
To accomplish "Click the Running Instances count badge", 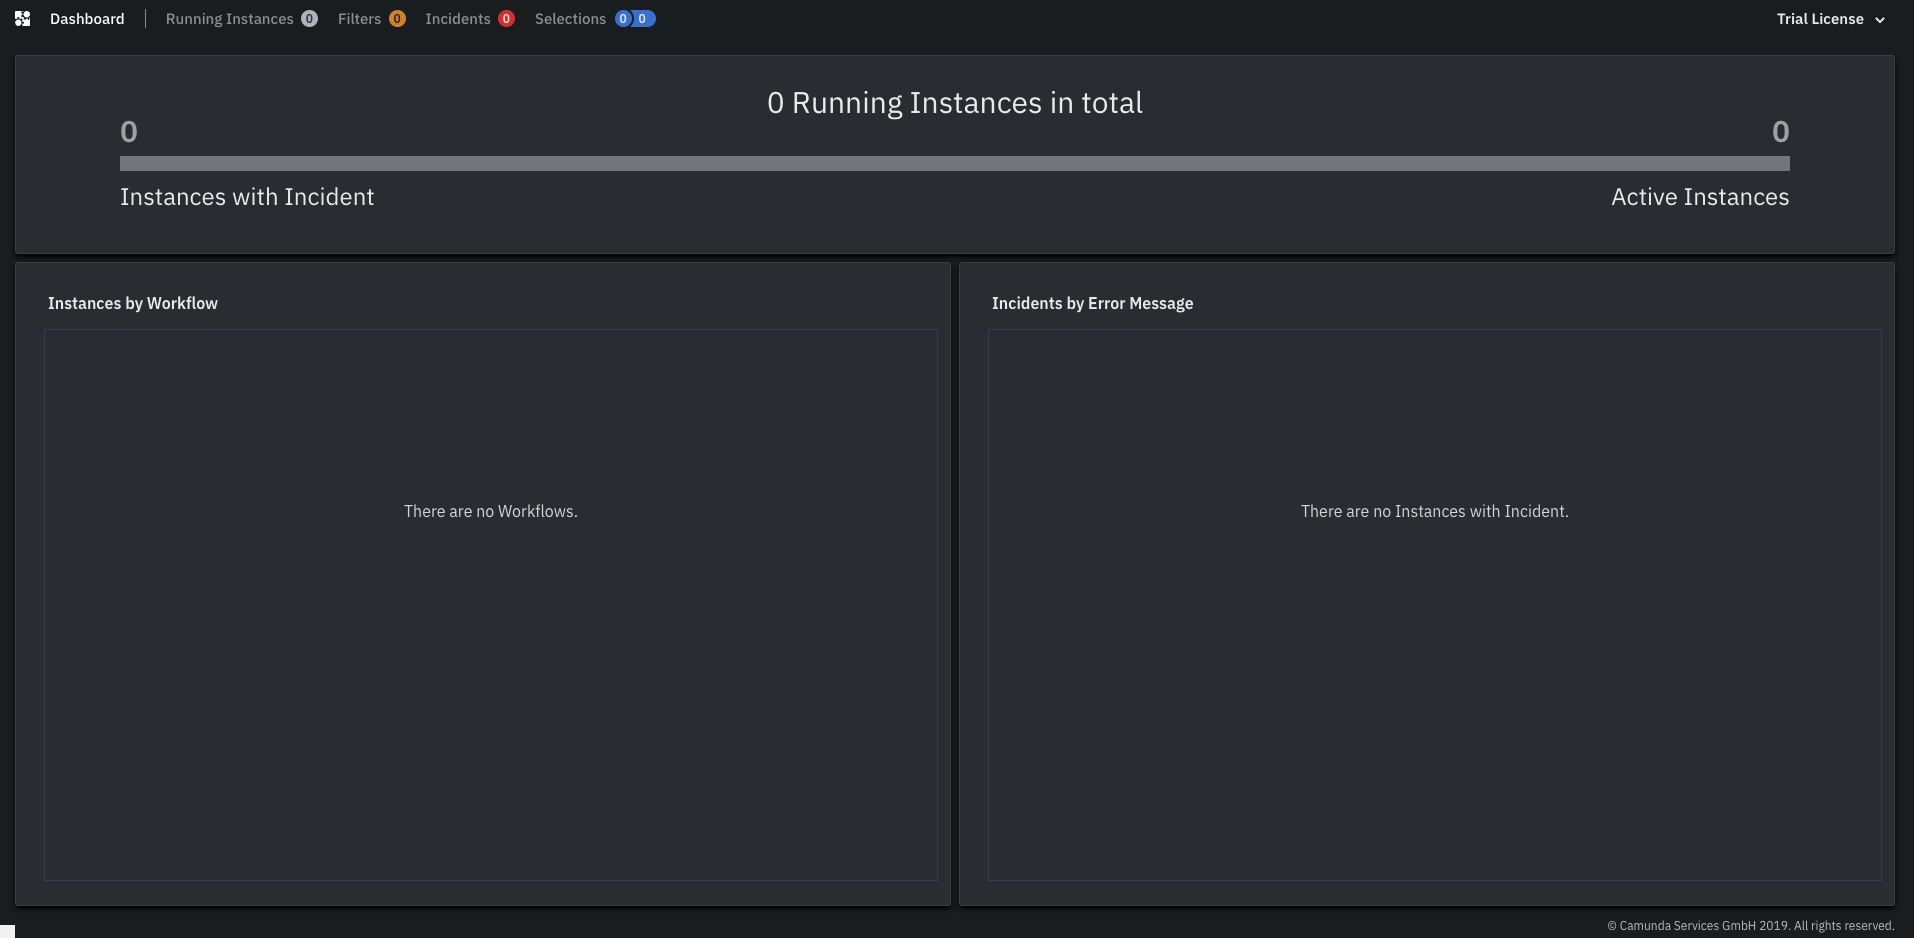I will 309,19.
